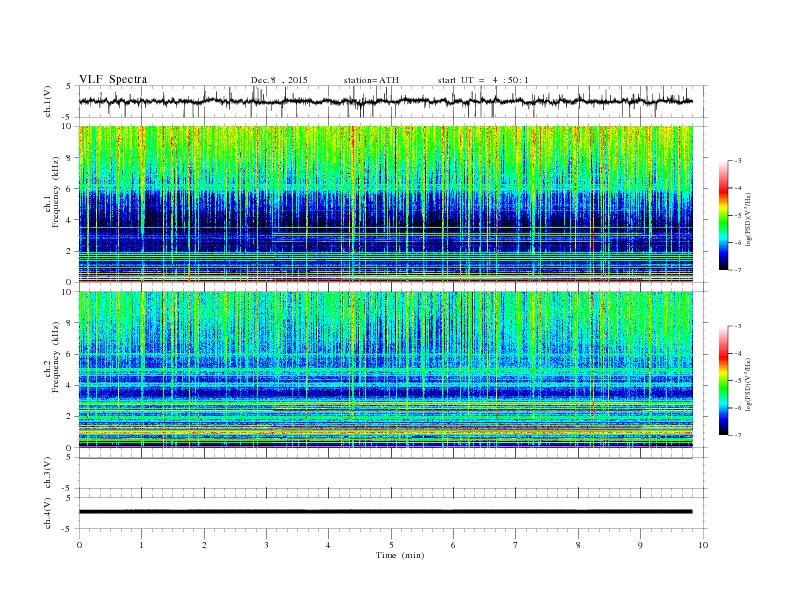Click the '-3' label on lower colorbar
The width and height of the screenshot is (792, 612).
pos(738,326)
